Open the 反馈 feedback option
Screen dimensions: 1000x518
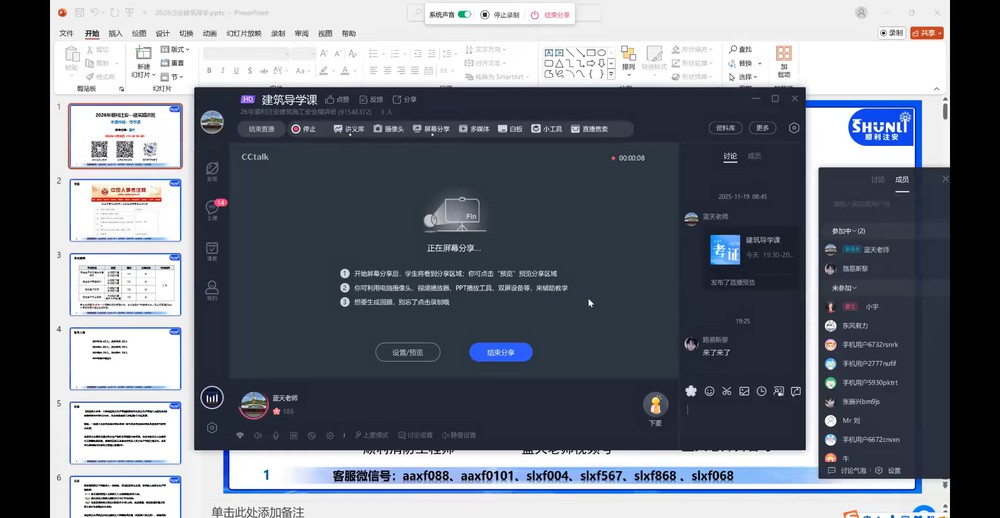371,100
